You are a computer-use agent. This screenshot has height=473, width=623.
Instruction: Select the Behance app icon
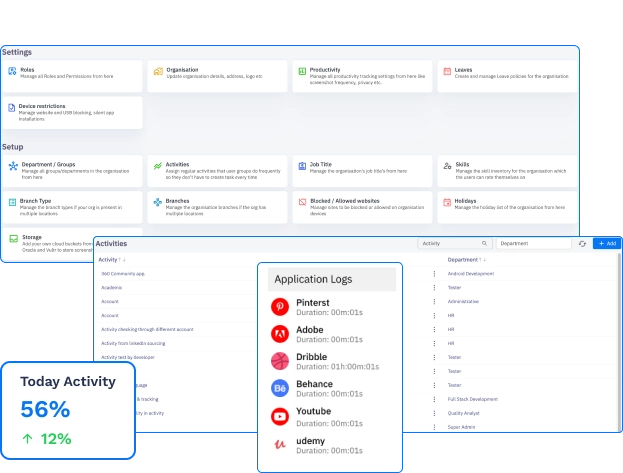280,388
